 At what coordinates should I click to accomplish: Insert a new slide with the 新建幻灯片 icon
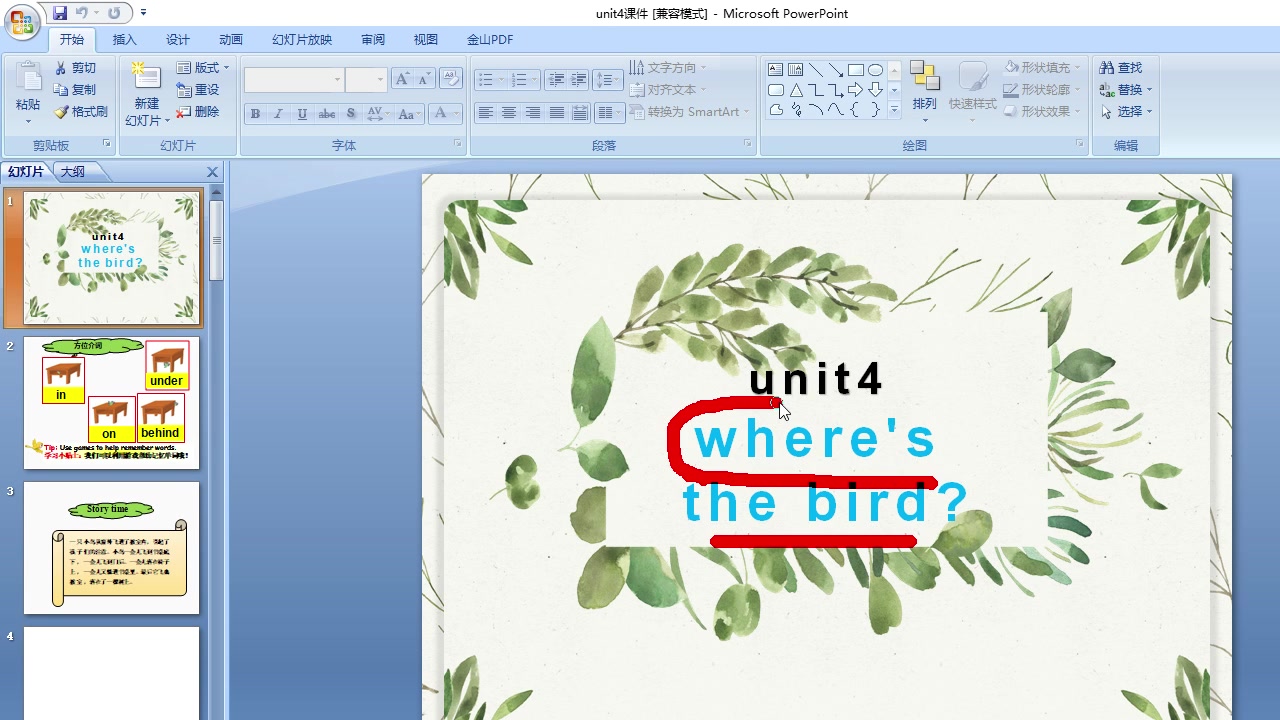(146, 78)
